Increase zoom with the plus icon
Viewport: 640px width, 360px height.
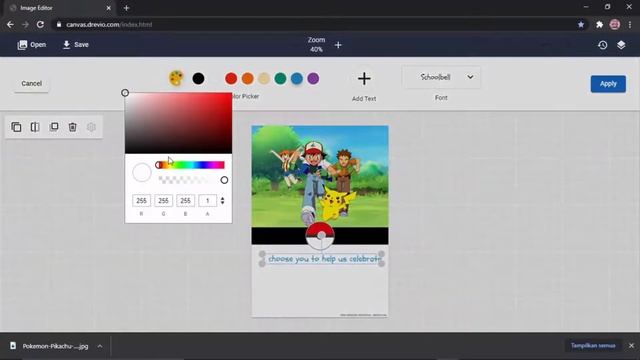338,45
